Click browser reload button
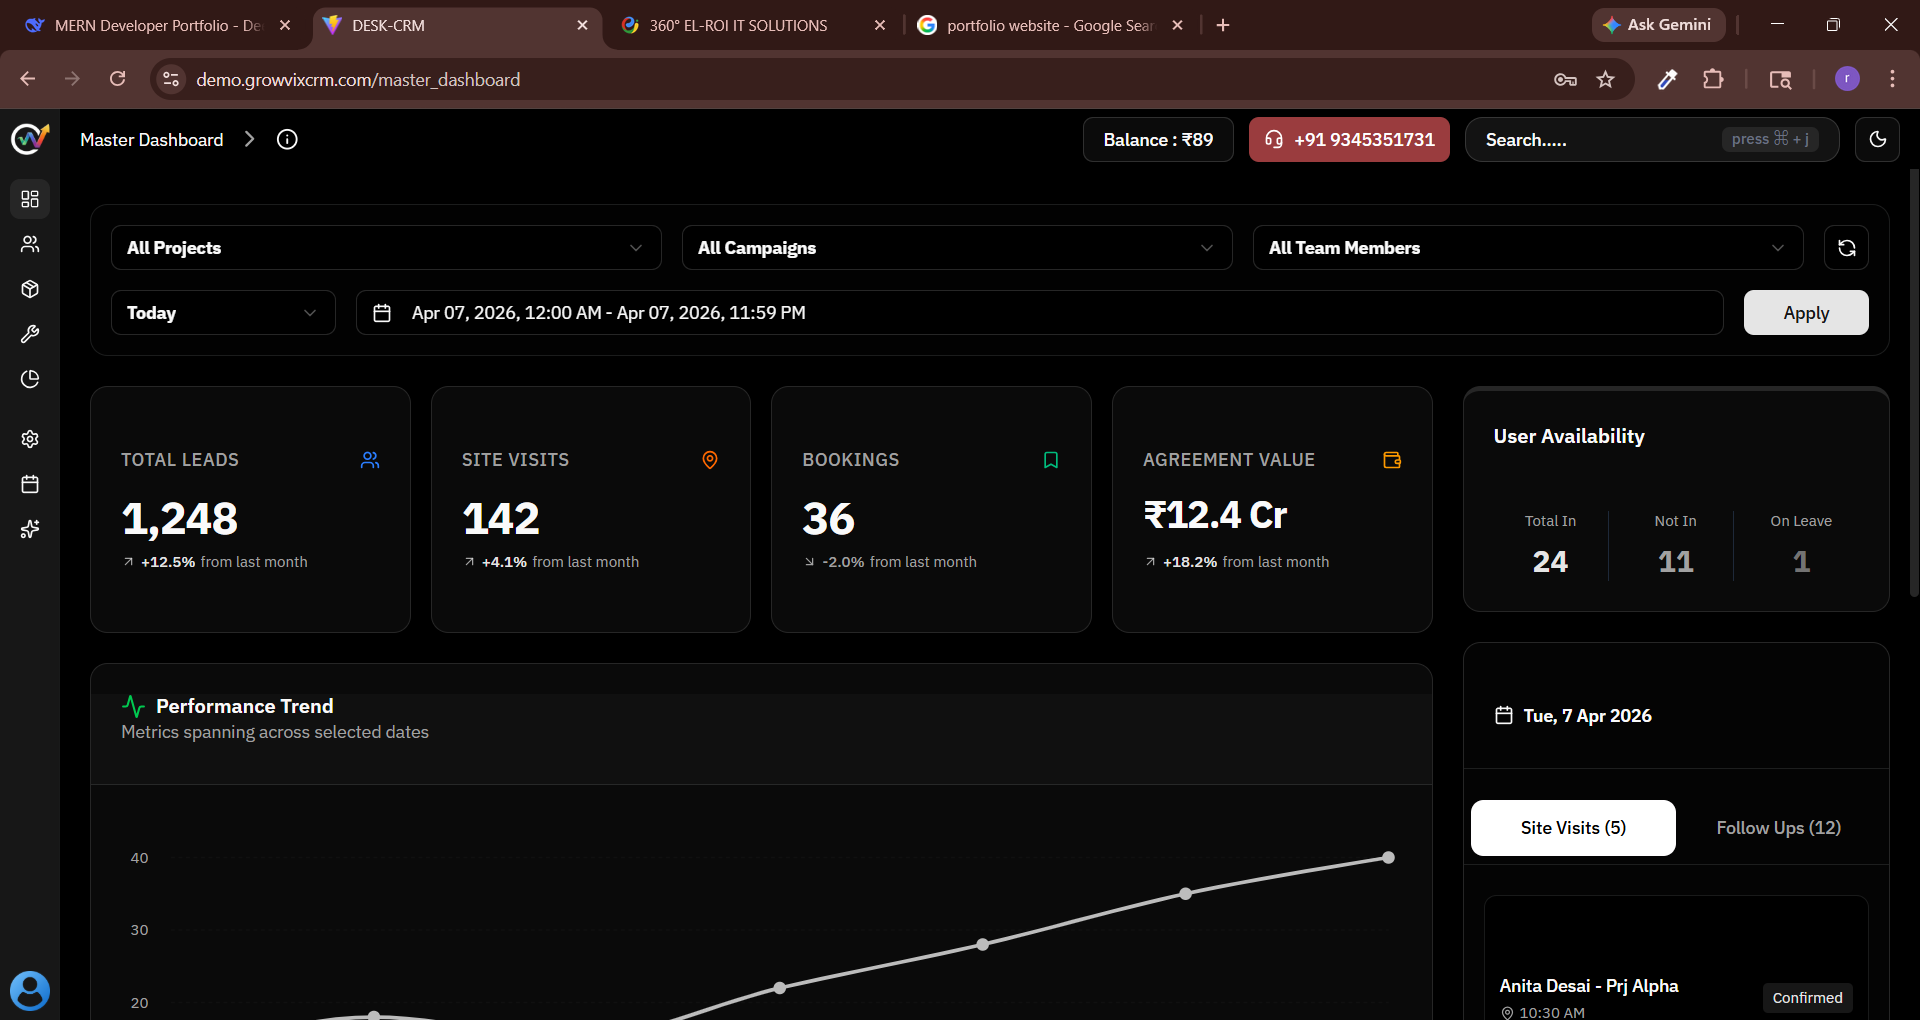Image resolution: width=1920 pixels, height=1020 pixels. [118, 79]
